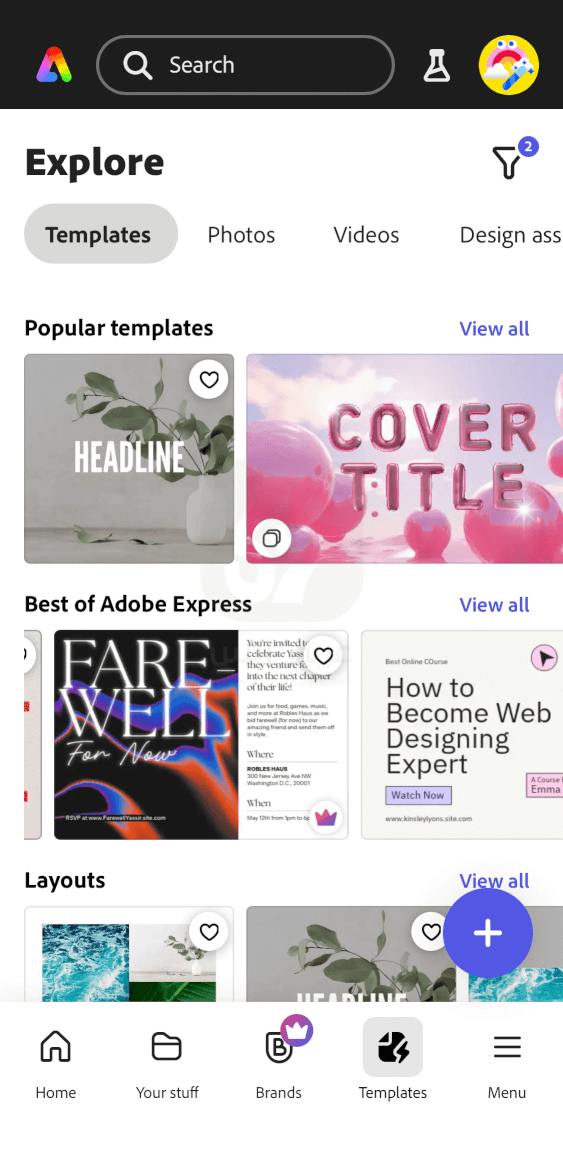Click the Best of Adobe Express heading
Screen dimensions: 563x1153
pos(138,604)
